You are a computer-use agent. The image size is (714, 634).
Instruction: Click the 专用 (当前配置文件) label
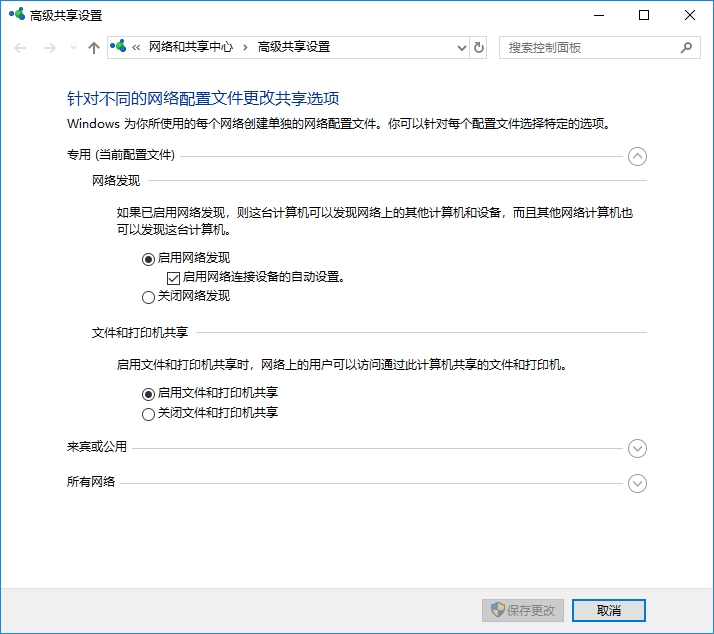pos(121,155)
